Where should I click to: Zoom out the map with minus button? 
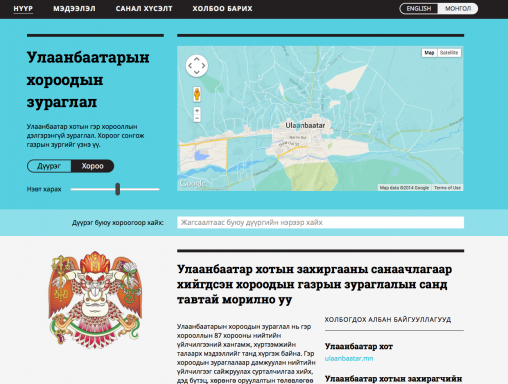pyautogui.click(x=197, y=118)
